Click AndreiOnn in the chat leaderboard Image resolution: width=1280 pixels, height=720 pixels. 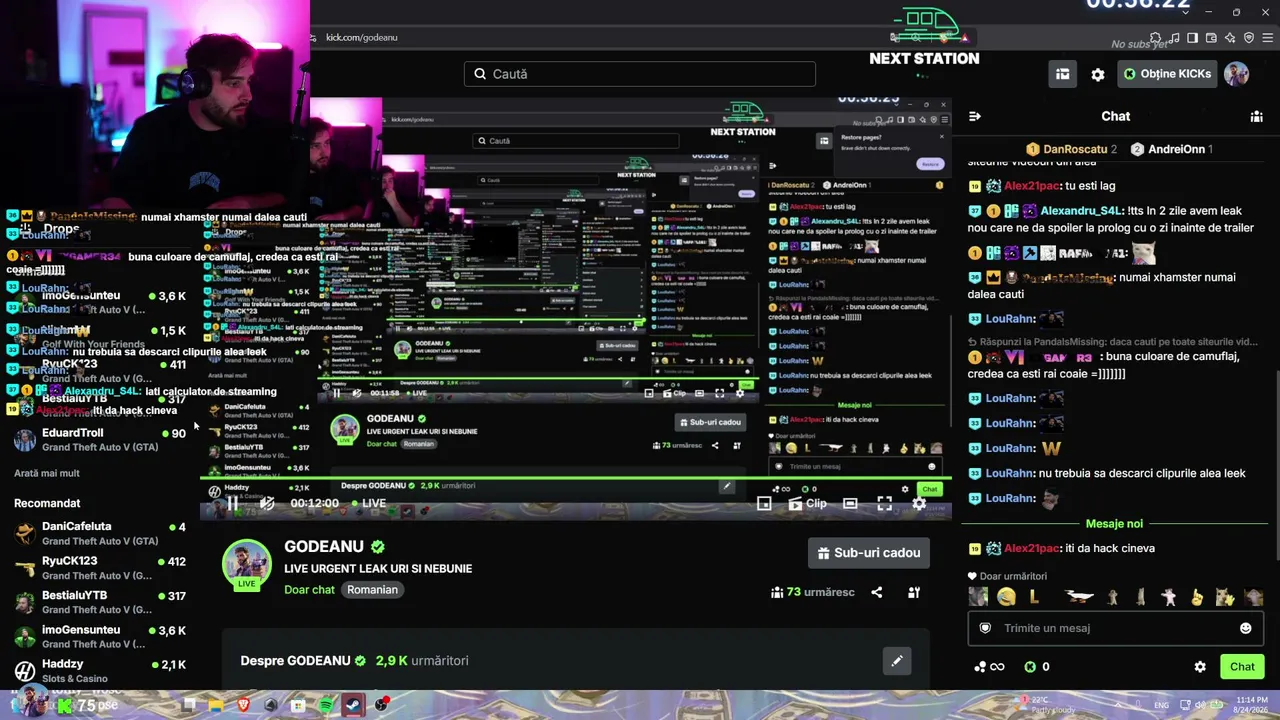[x=1176, y=149]
